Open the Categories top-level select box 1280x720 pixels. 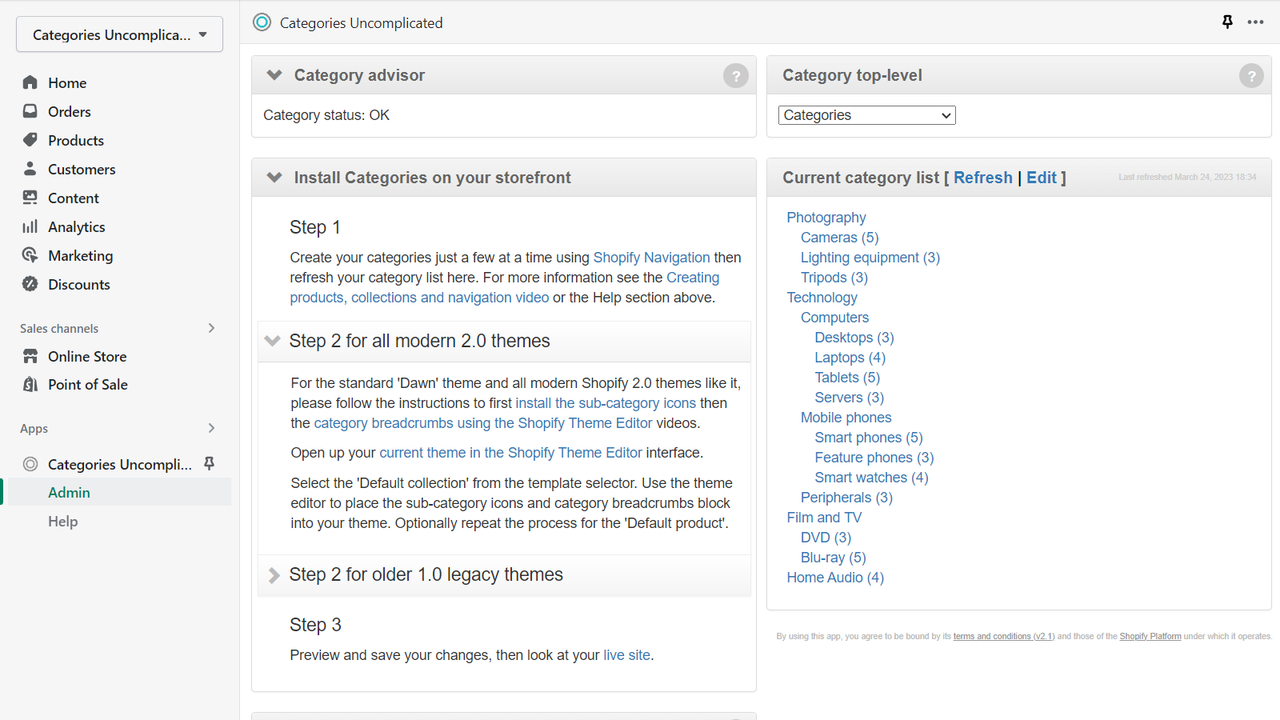[x=867, y=115]
